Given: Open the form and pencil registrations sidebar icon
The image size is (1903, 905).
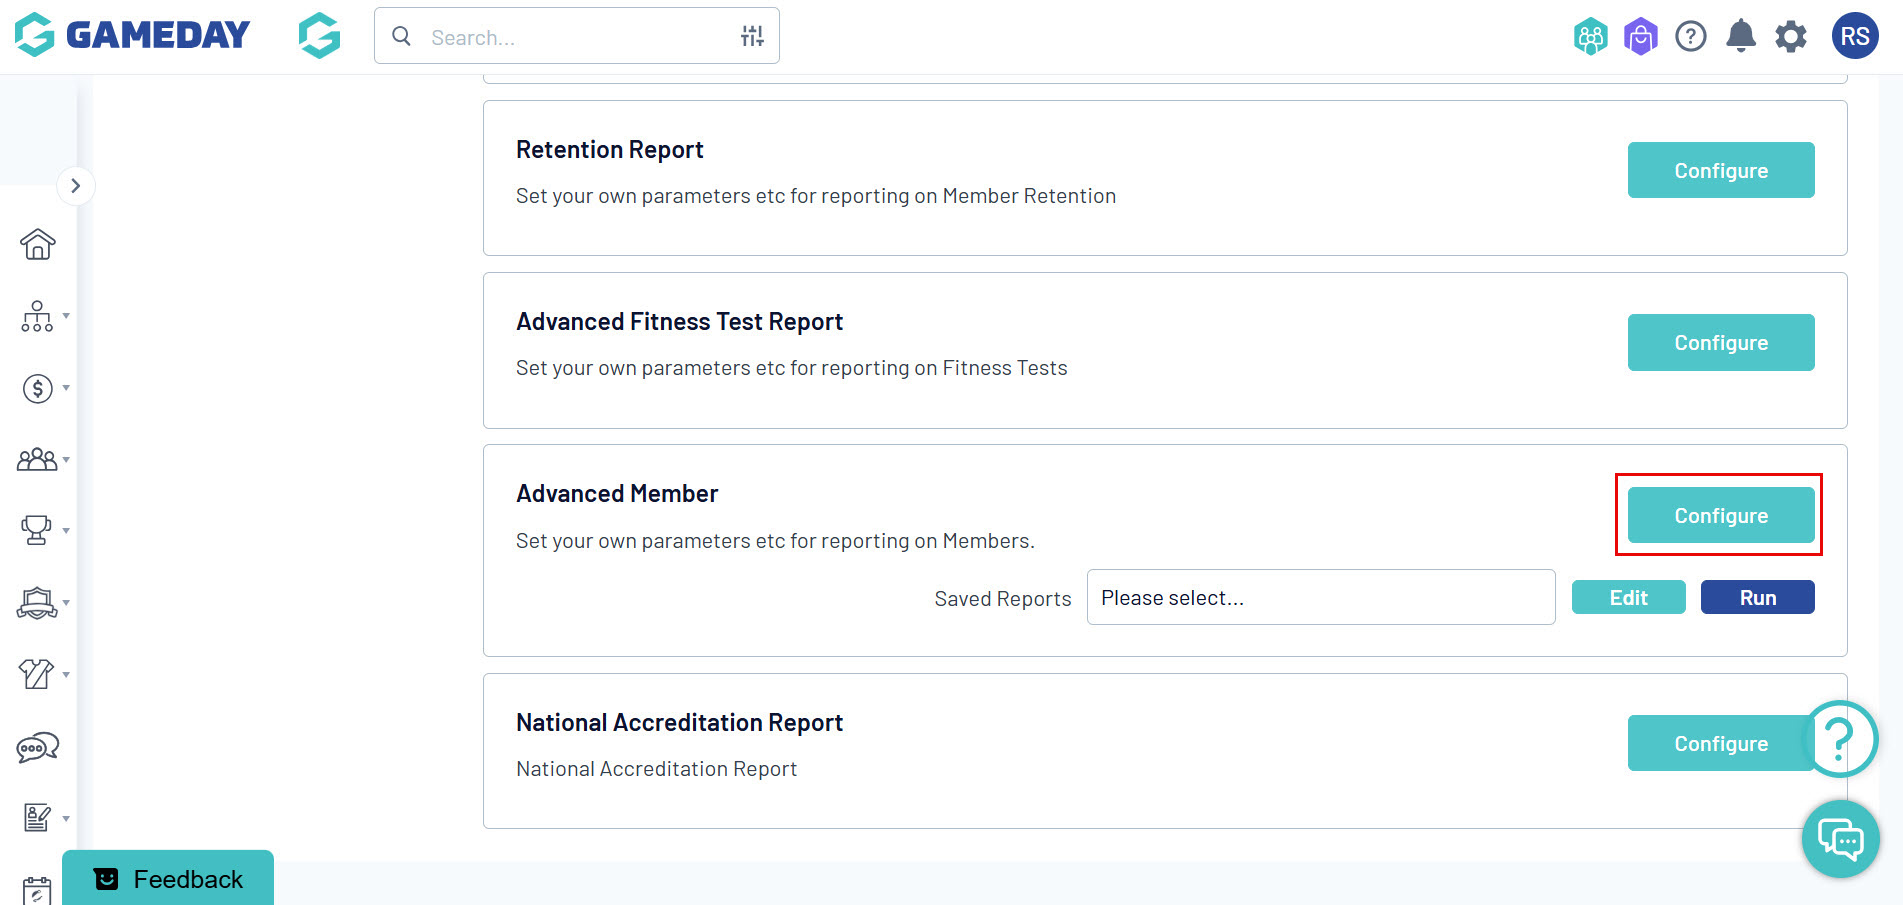Looking at the screenshot, I should [37, 818].
